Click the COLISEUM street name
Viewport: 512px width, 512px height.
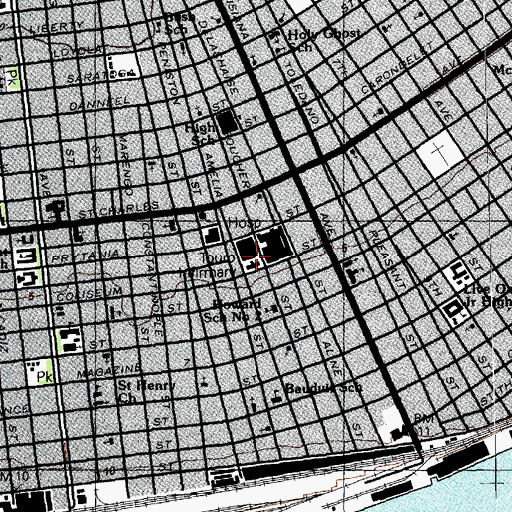[89, 294]
